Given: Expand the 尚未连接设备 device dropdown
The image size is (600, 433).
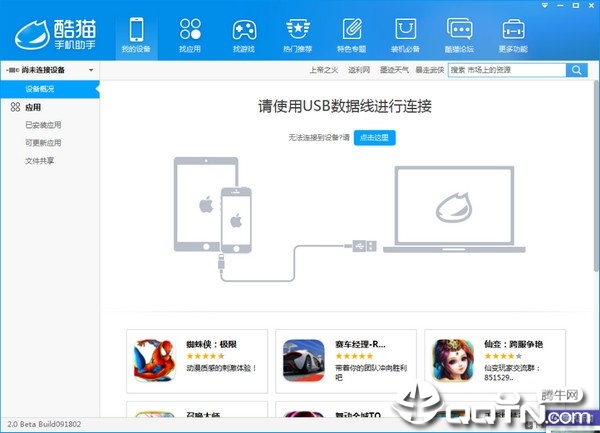Looking at the screenshot, I should [91, 70].
